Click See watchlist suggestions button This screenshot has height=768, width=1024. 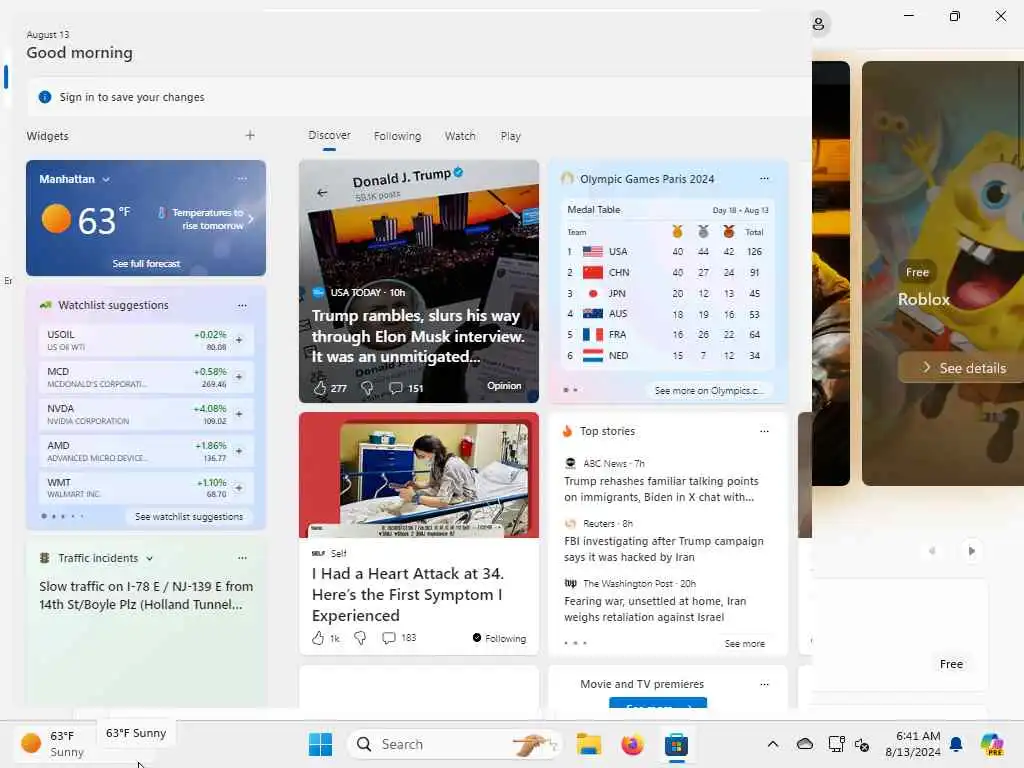[189, 517]
